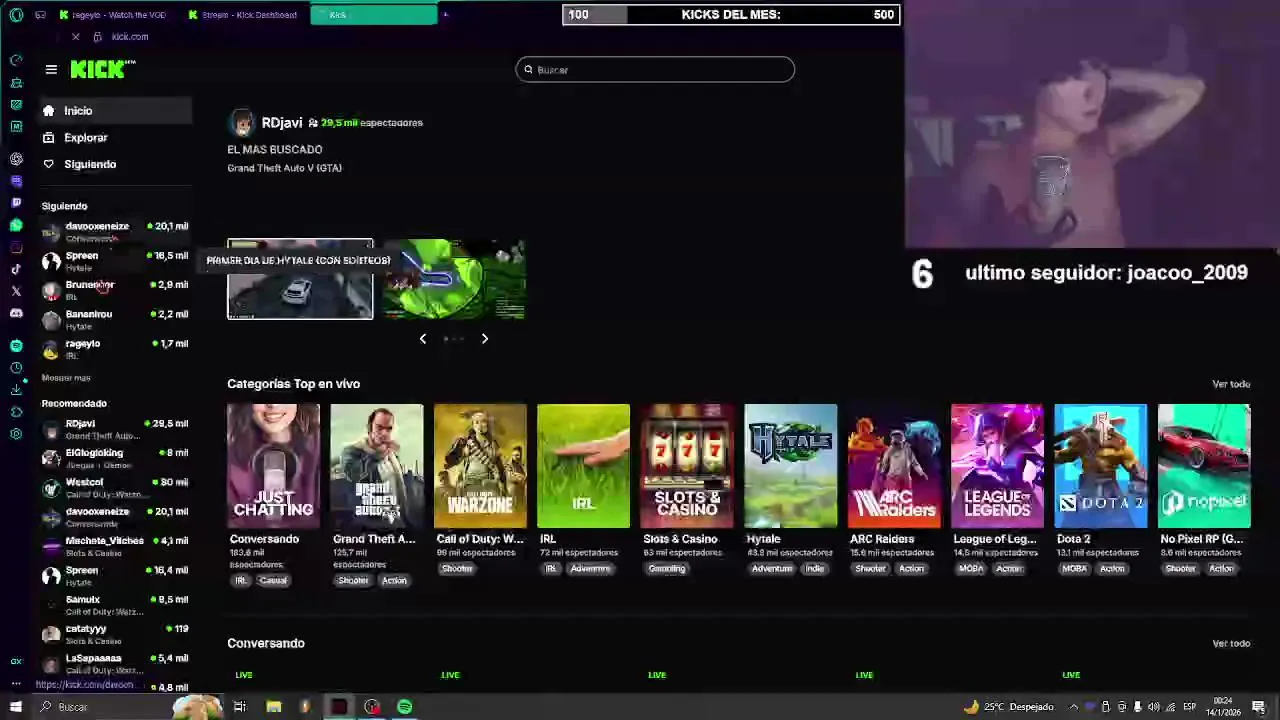
Task: Click the Adventure tag under Hytale
Action: [772, 568]
